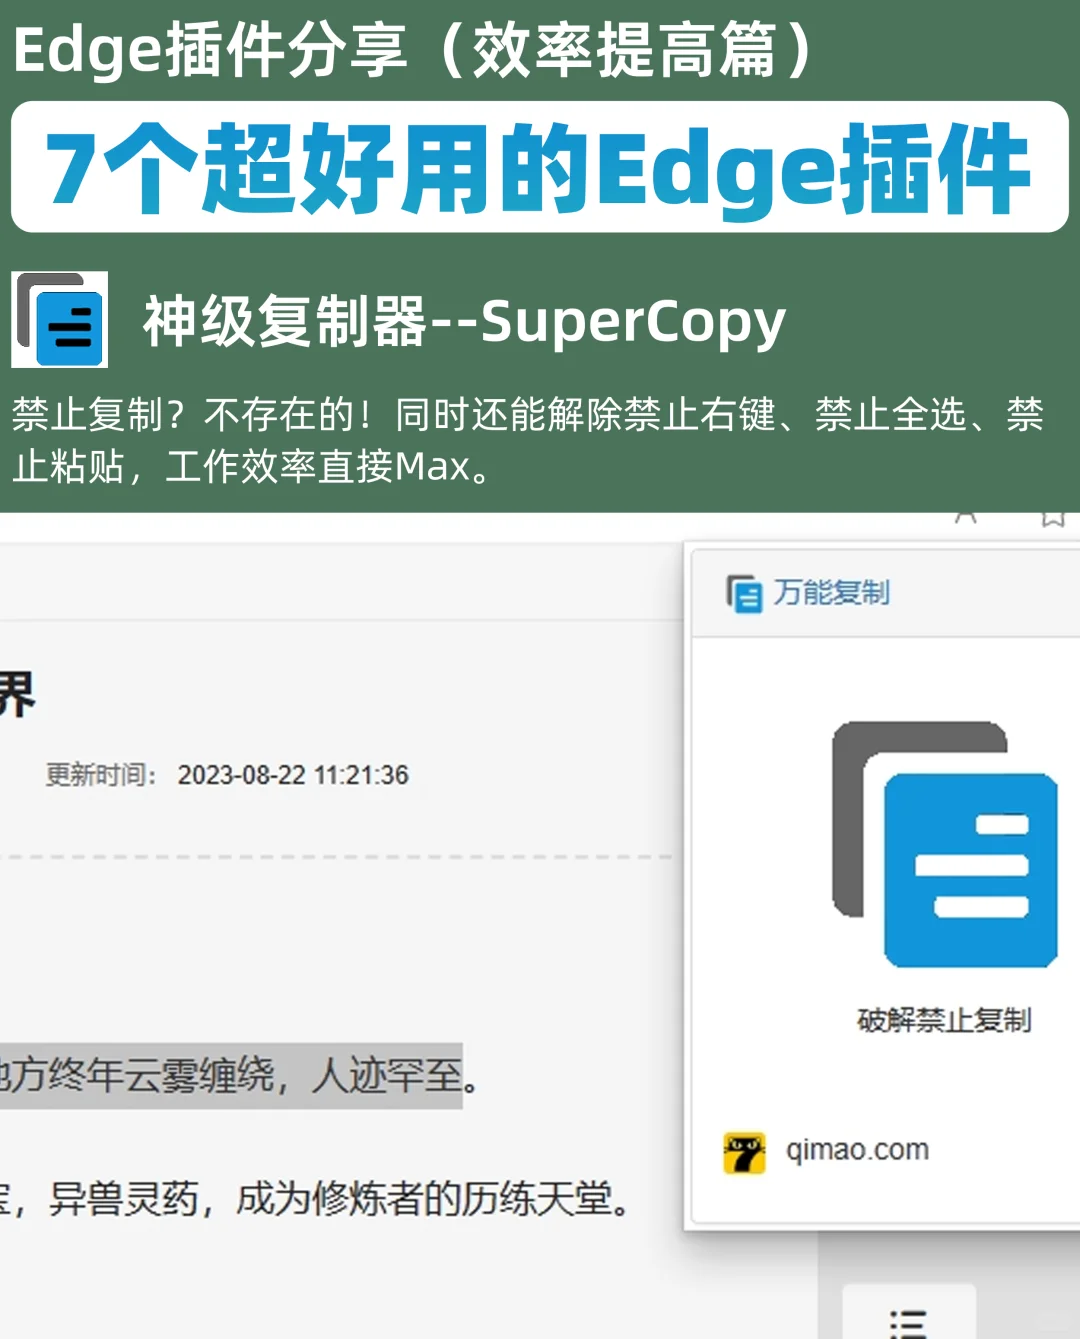Click the black cat avatar next to qimao.com
Screen dimensions: 1080x1339
744,1148
